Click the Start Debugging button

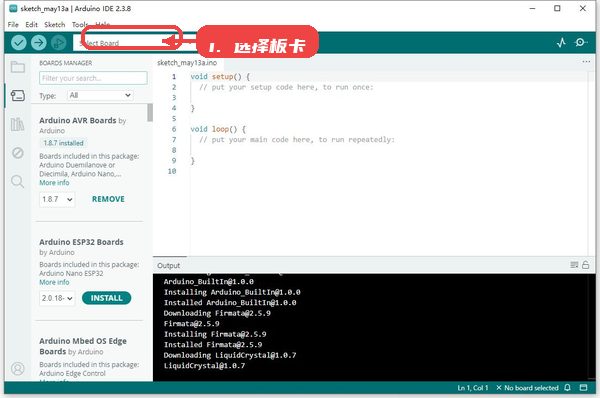click(x=59, y=42)
